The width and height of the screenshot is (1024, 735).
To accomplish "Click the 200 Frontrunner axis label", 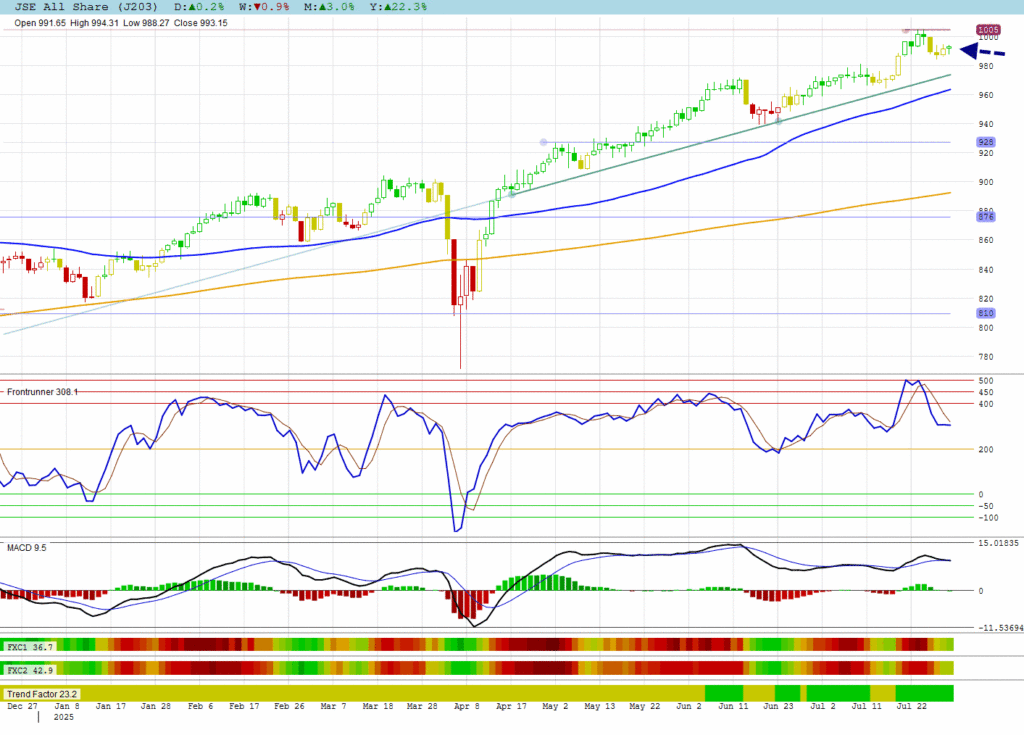I will 985,450.
